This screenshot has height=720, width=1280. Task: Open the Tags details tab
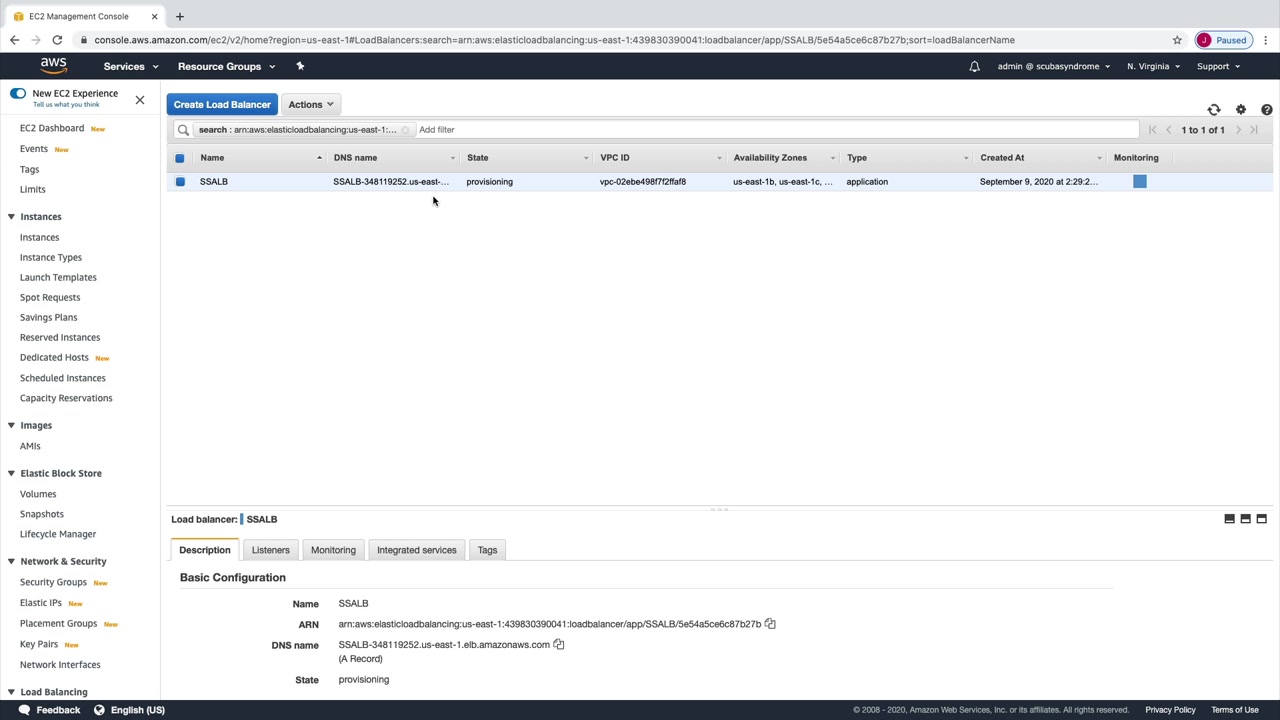pos(487,550)
